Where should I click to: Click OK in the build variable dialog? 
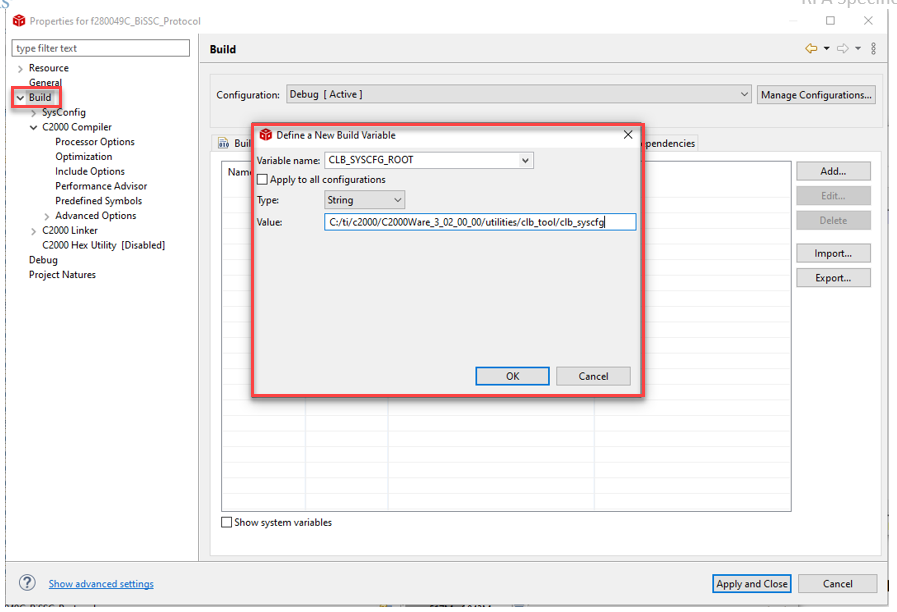click(512, 376)
